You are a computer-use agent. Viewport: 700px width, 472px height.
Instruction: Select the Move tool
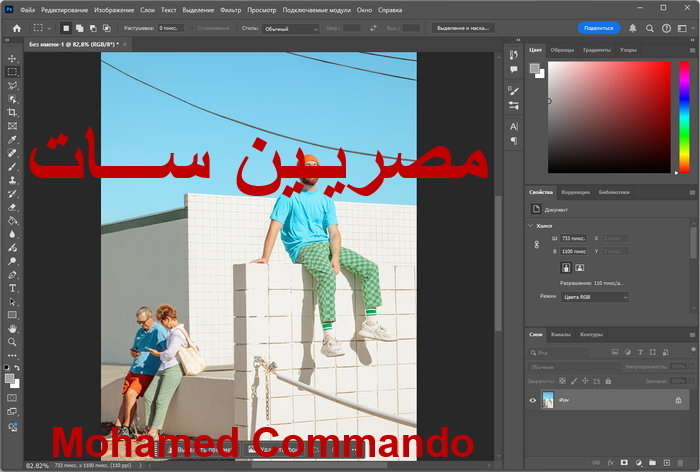click(x=13, y=59)
